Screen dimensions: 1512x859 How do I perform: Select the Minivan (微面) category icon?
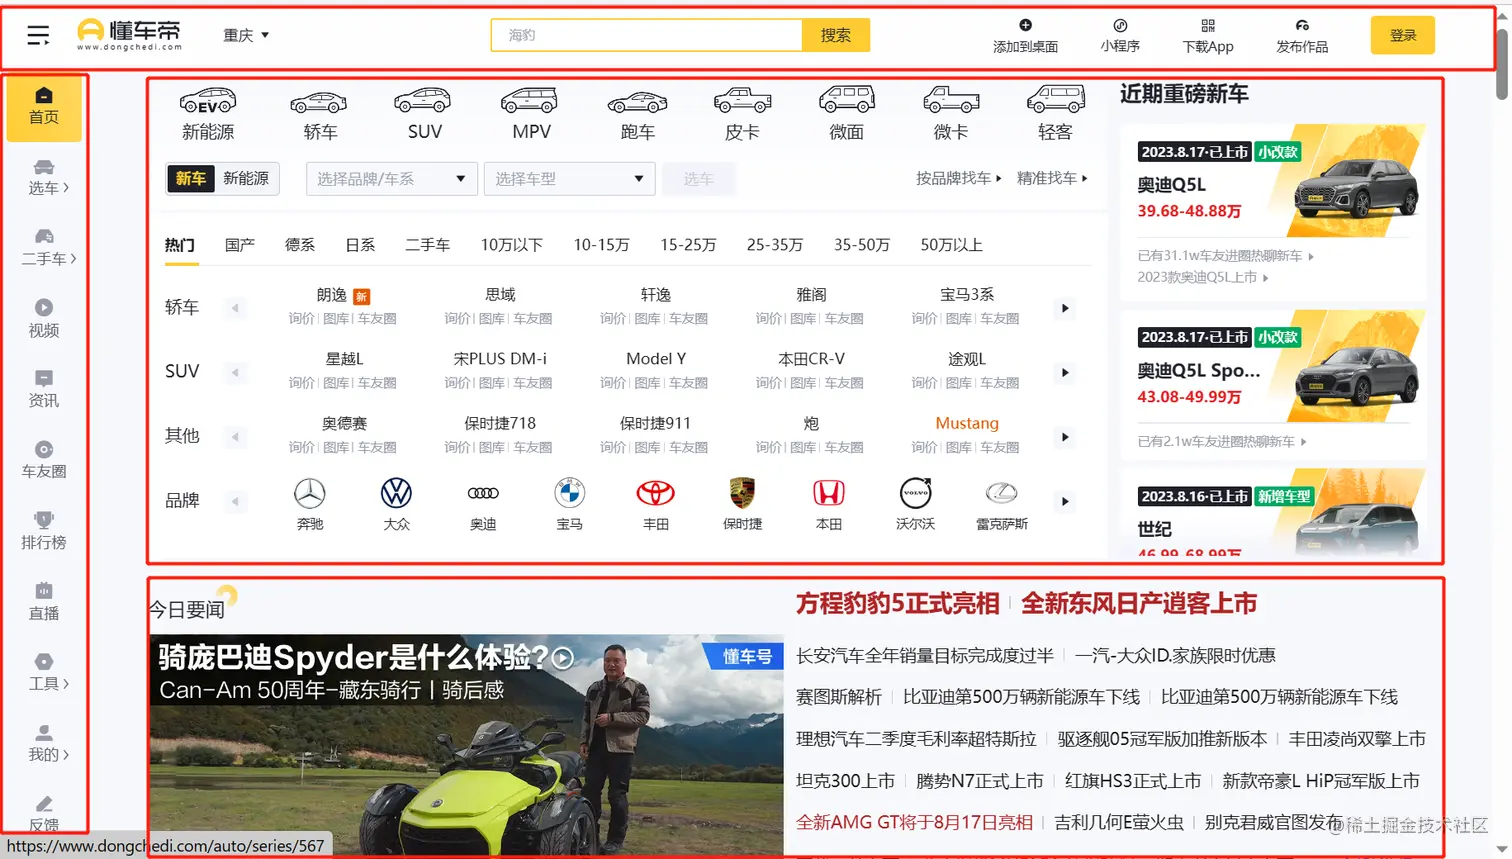pos(846,101)
